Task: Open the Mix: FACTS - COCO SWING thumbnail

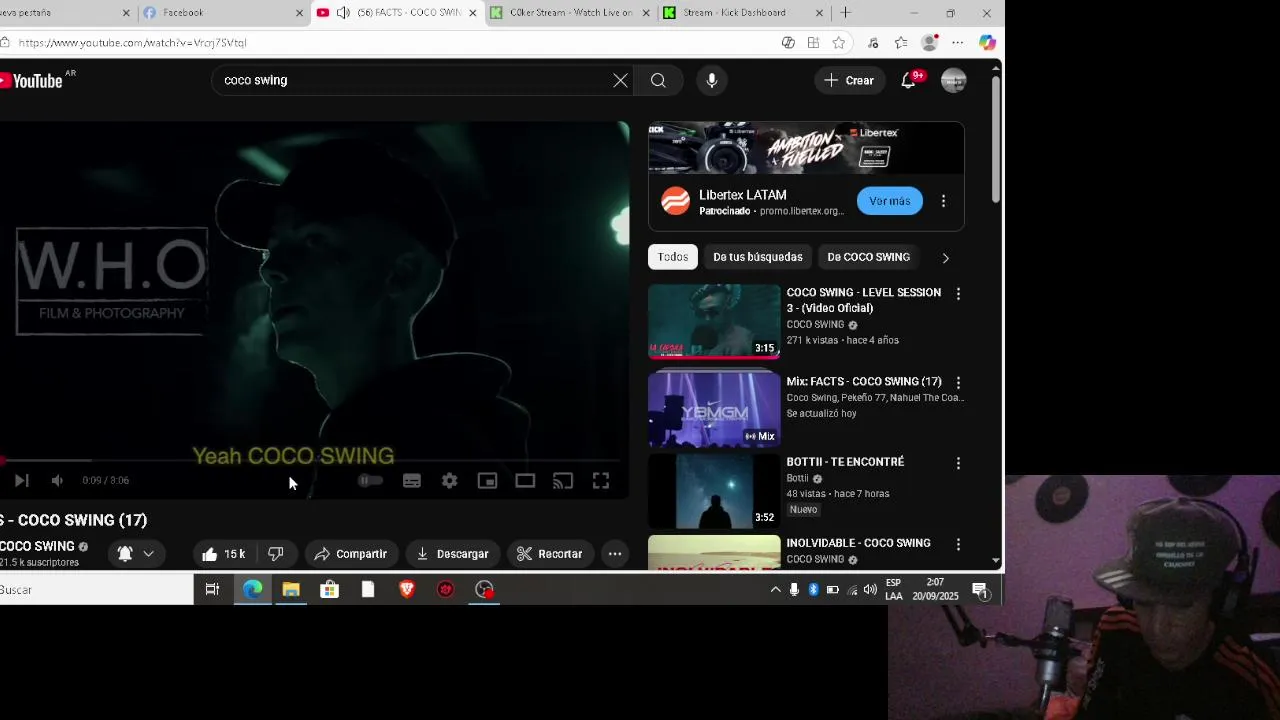Action: click(x=714, y=409)
